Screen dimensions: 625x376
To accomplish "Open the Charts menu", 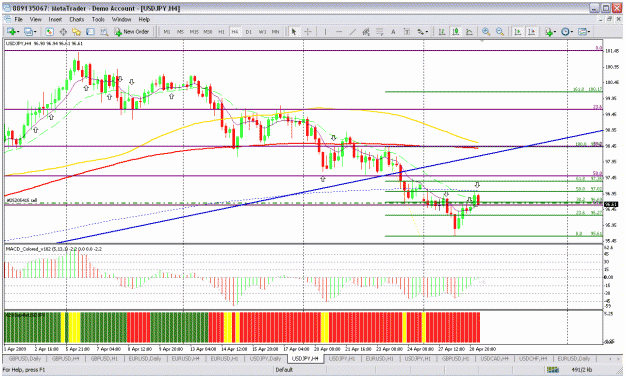I will point(77,19).
